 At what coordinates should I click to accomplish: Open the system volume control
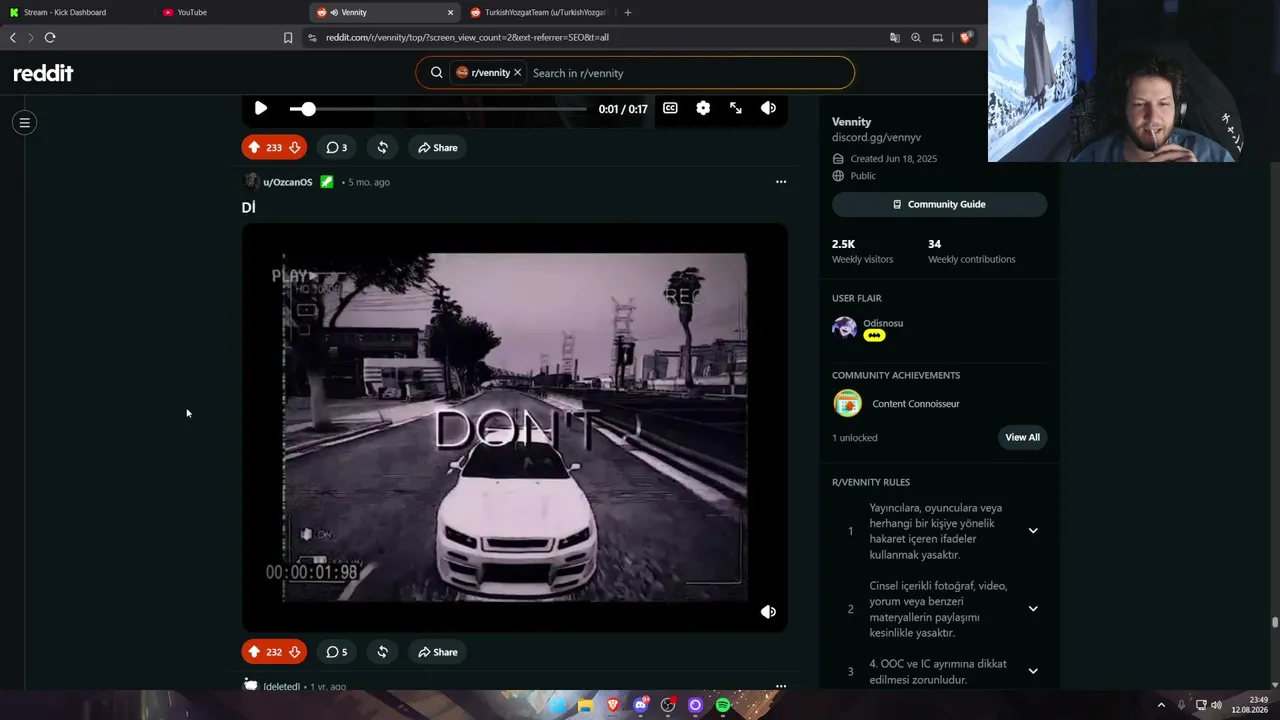1217,705
